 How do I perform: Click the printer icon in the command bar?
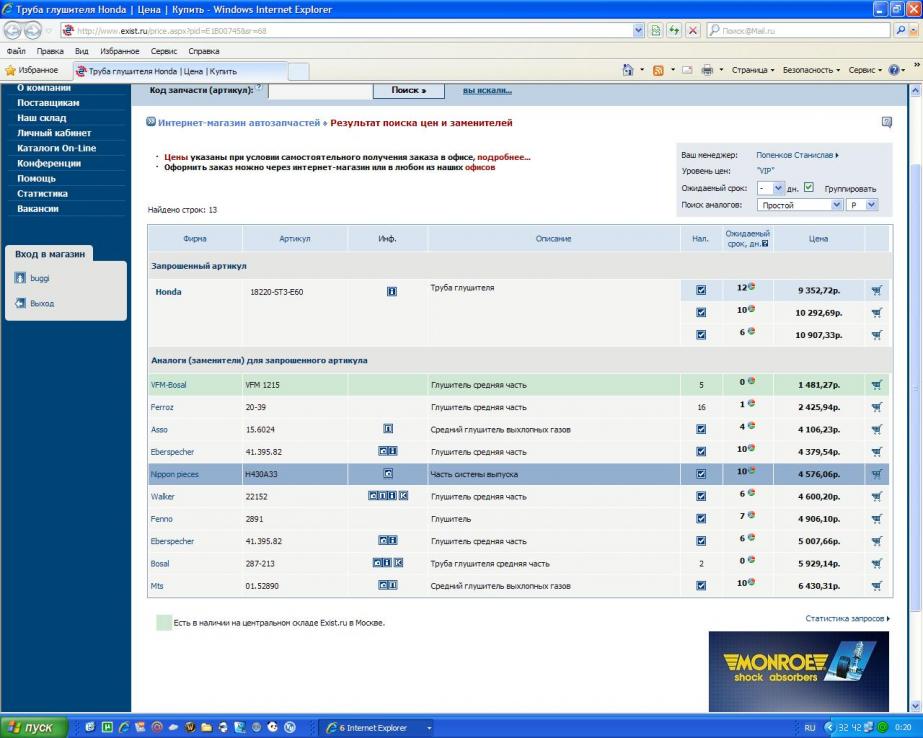(707, 70)
